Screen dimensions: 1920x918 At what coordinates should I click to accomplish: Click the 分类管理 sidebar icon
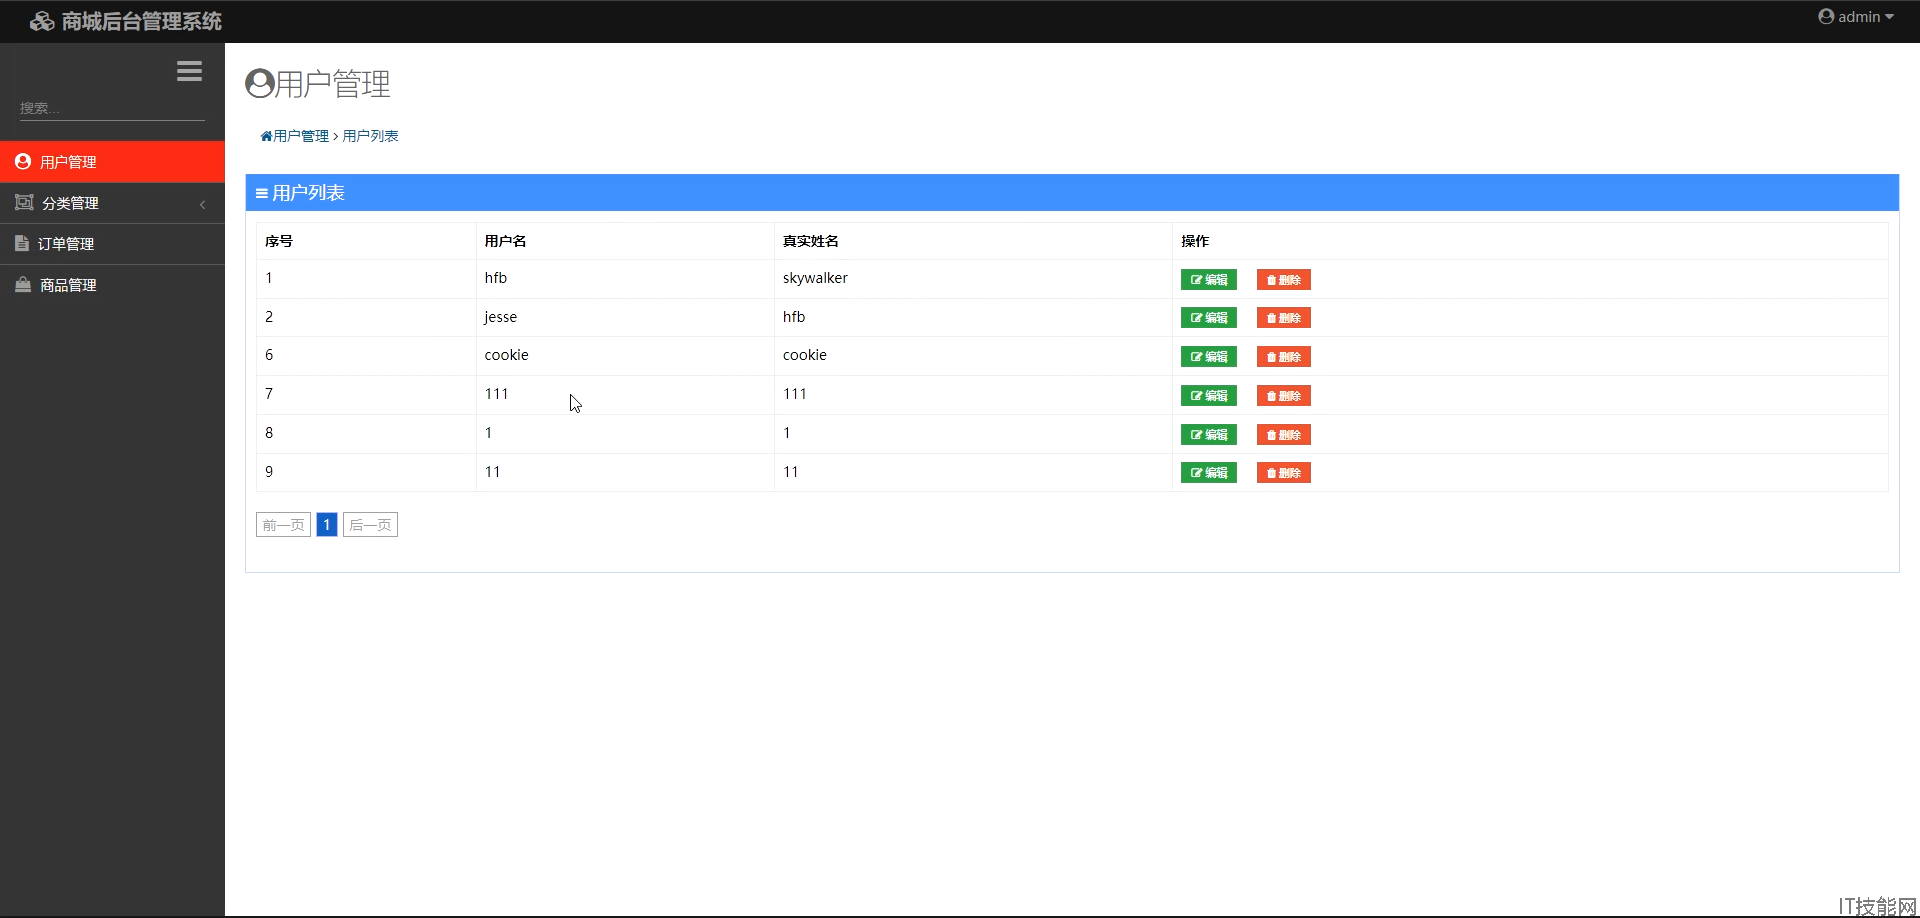point(24,202)
